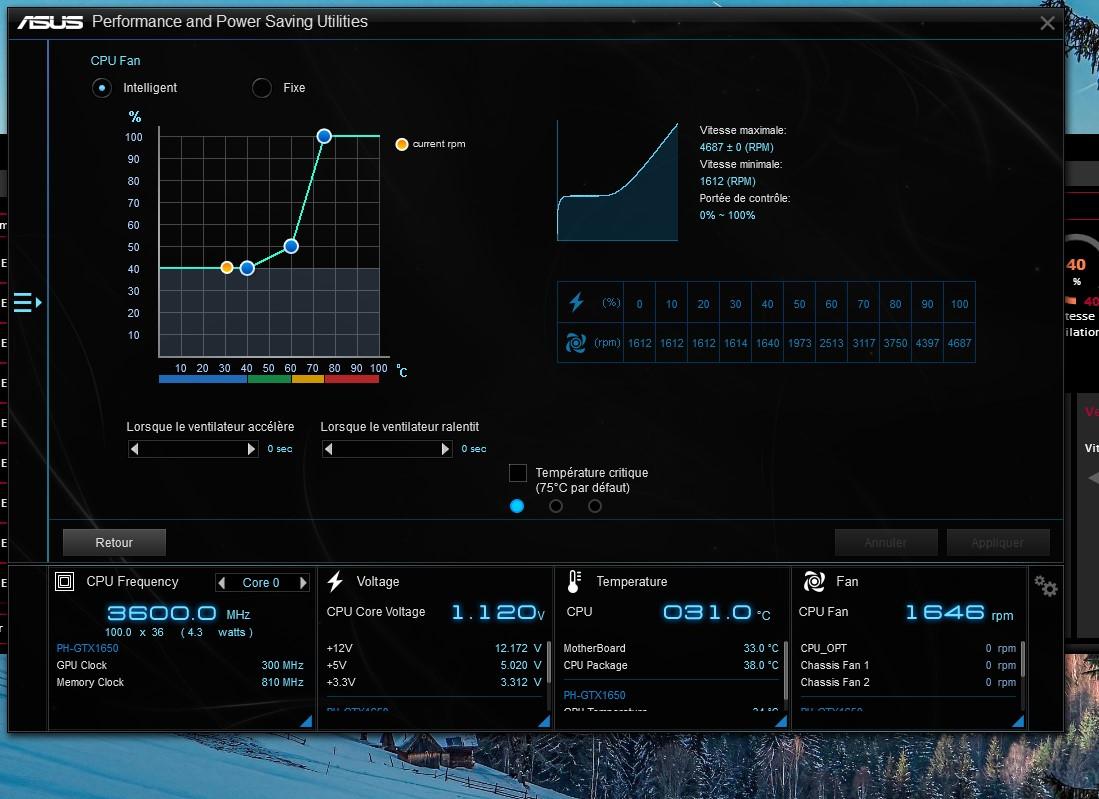Viewport: 1099px width, 799px height.
Task: Click PH-GTX1650 label in Temperature panel
Action: tap(594, 695)
